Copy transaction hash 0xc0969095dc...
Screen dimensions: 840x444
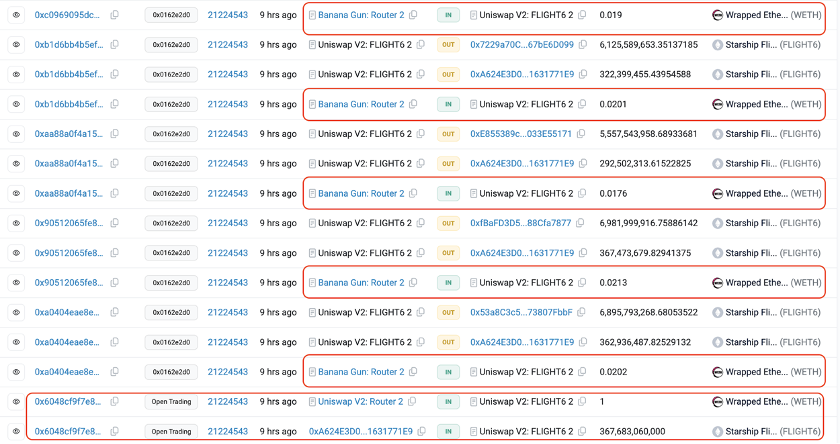(114, 15)
